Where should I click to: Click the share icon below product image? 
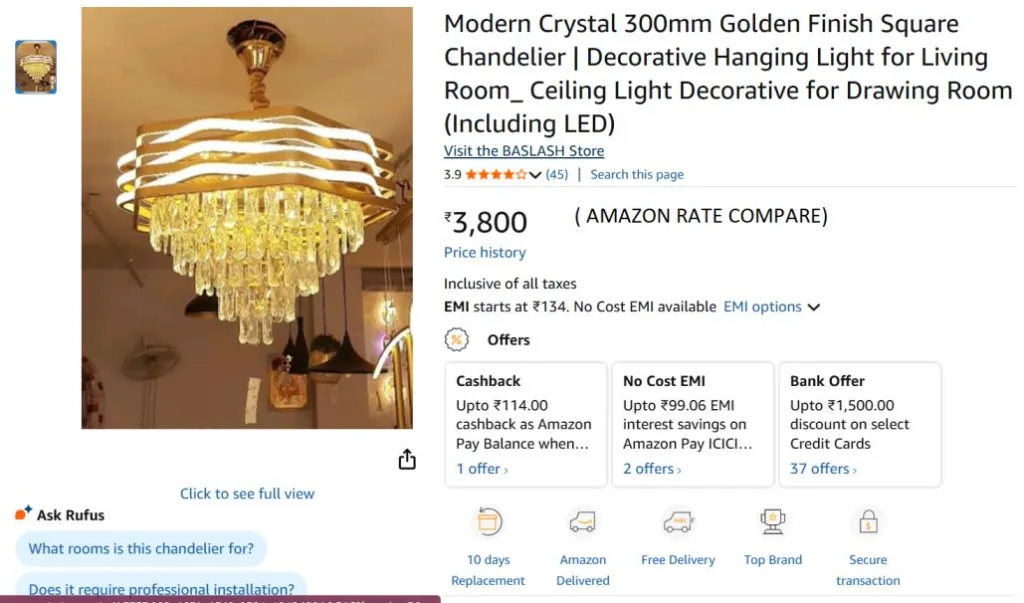tap(407, 459)
